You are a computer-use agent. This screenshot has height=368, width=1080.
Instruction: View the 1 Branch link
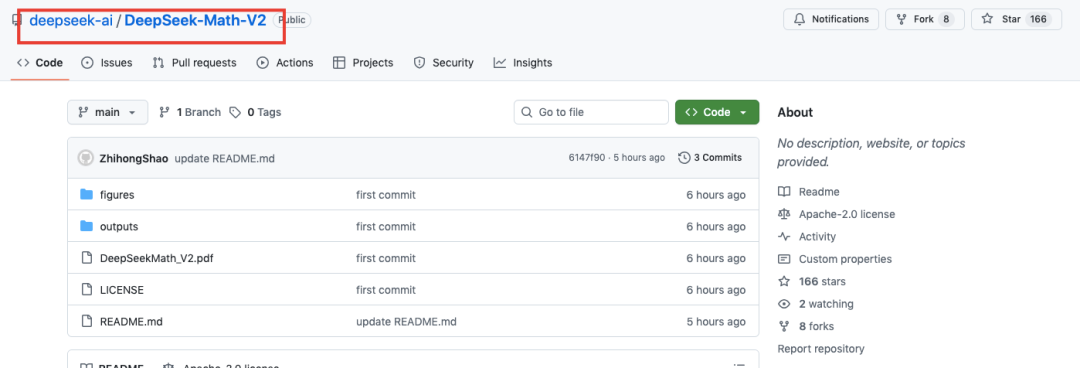click(190, 112)
